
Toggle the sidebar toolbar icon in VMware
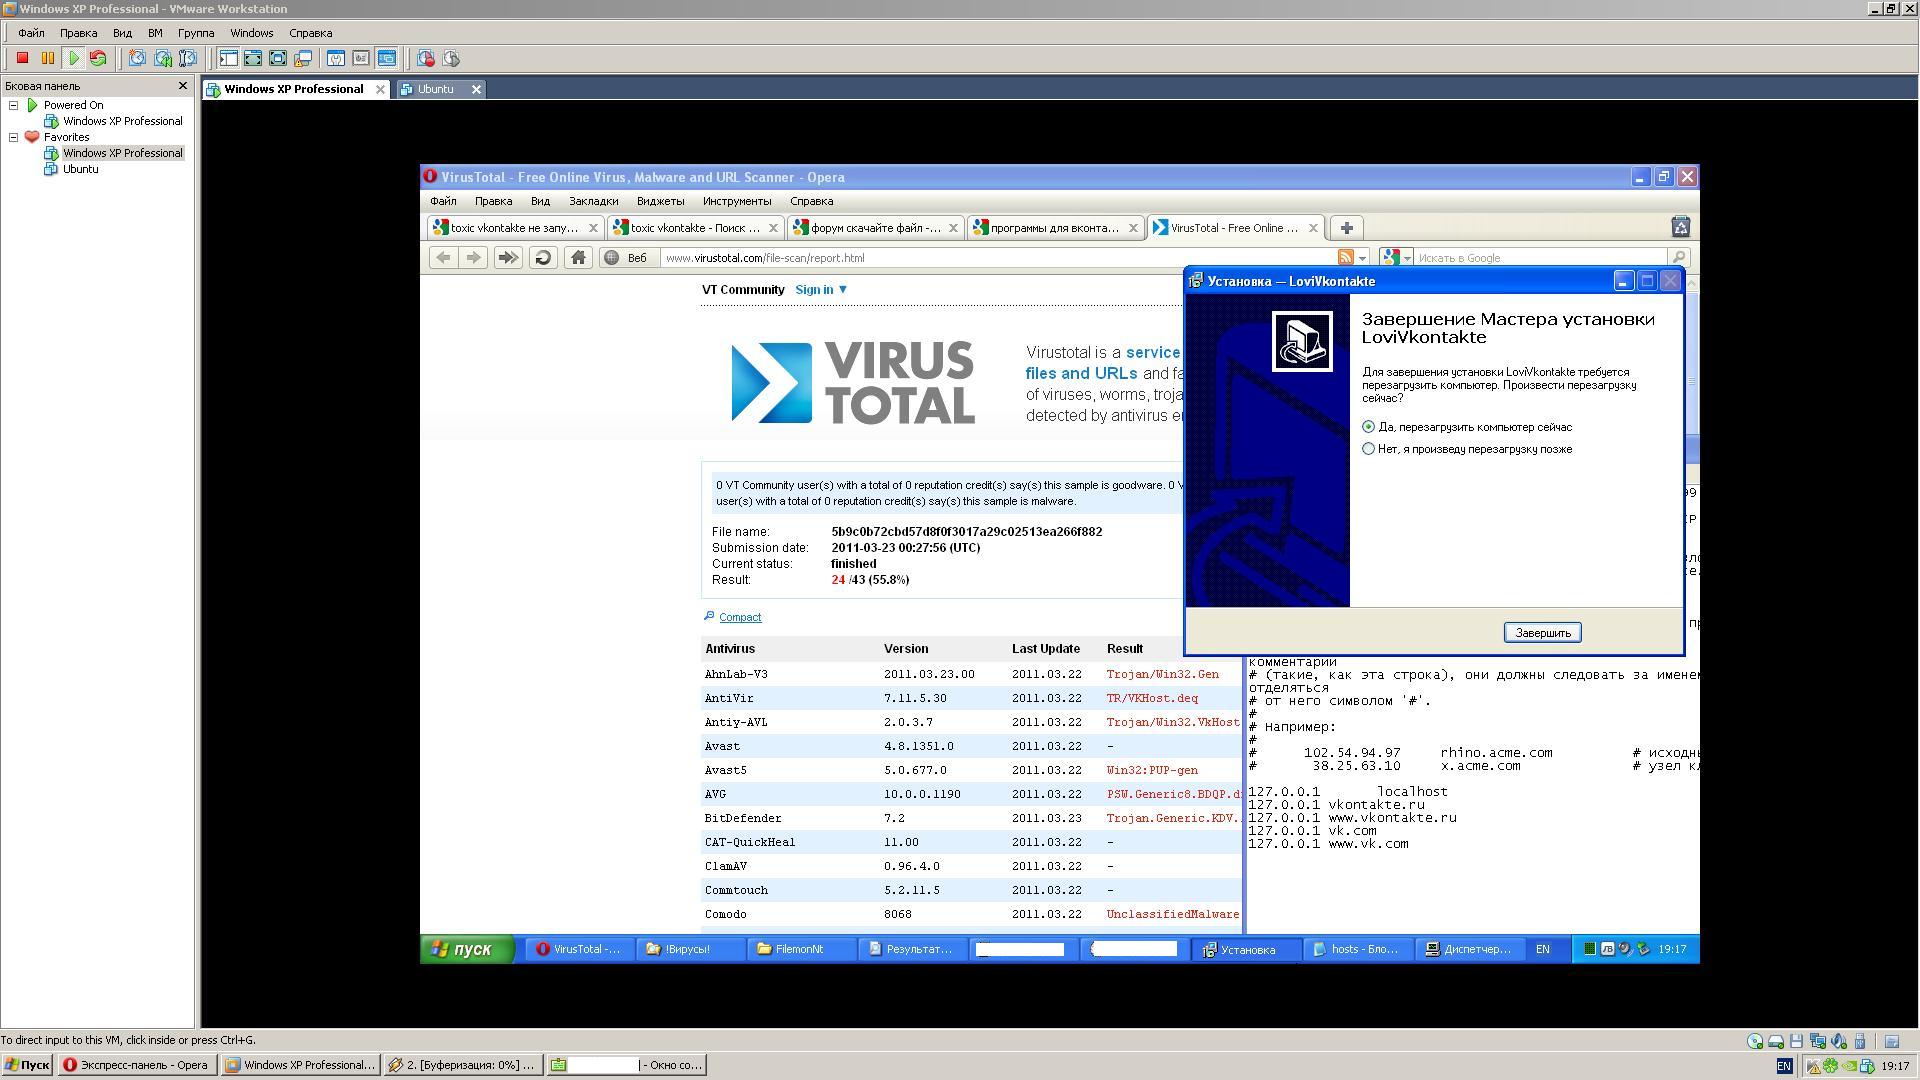(228, 59)
